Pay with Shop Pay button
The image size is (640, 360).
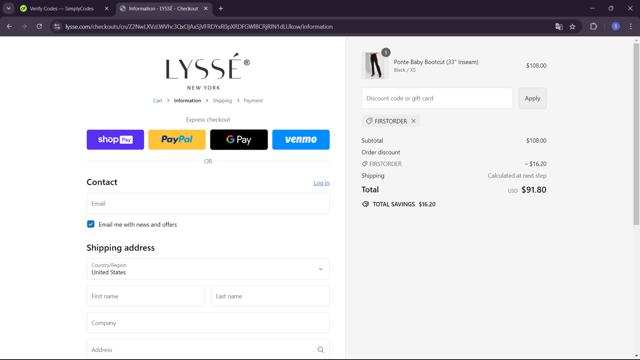(x=115, y=140)
